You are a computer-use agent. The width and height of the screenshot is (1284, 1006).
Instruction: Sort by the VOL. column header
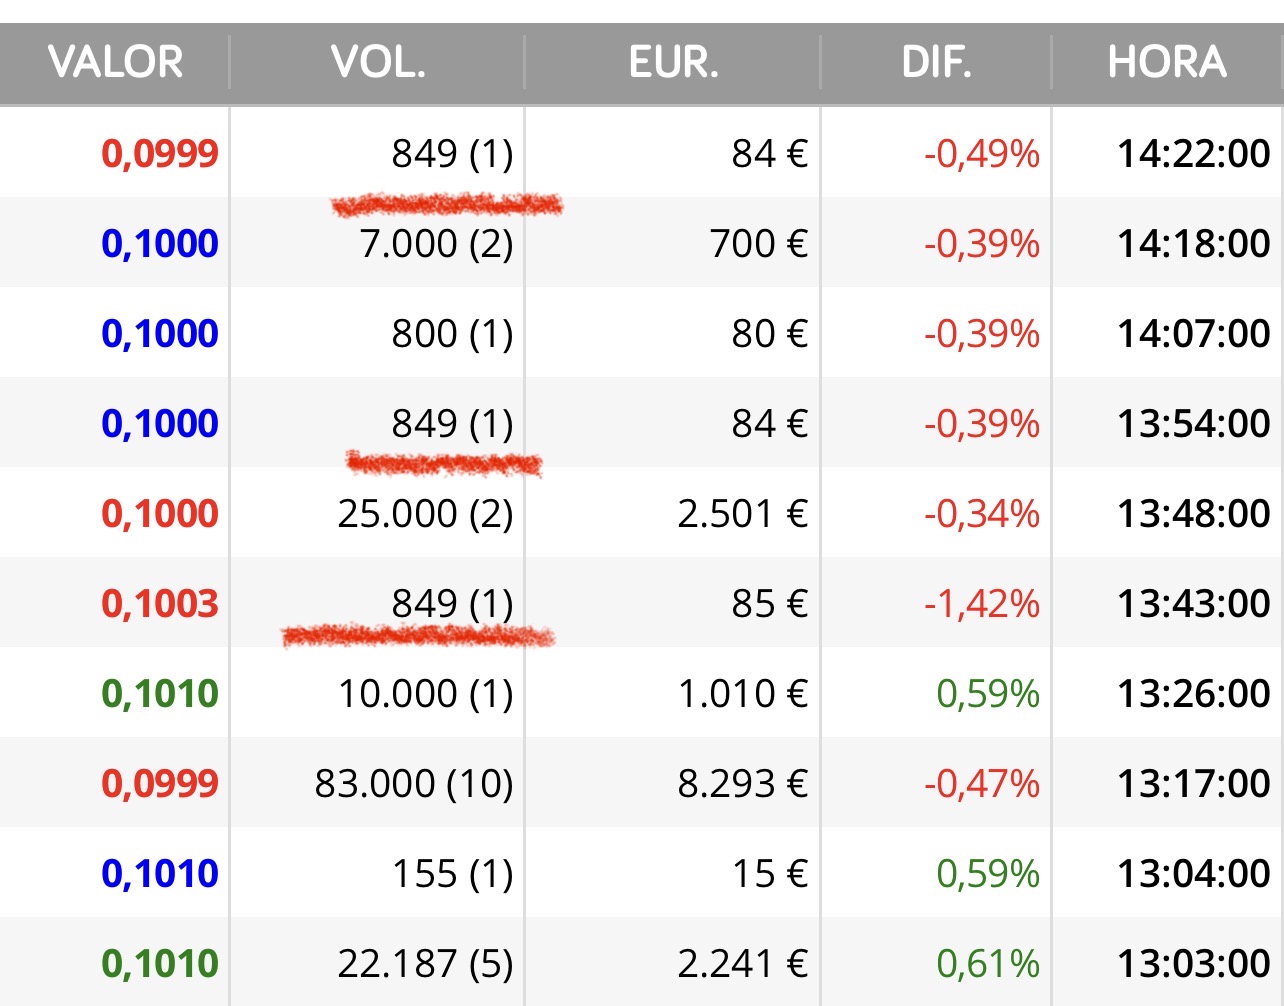tap(379, 63)
